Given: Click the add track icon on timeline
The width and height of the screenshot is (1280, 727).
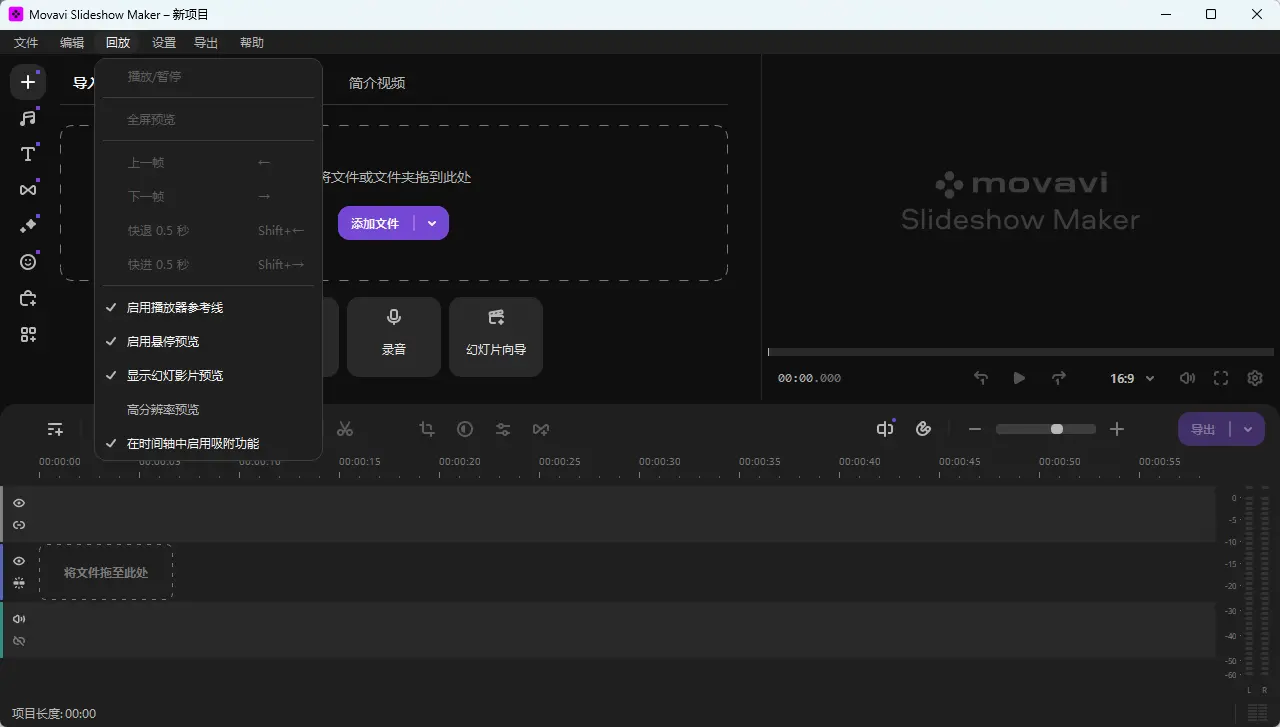Looking at the screenshot, I should (55, 429).
